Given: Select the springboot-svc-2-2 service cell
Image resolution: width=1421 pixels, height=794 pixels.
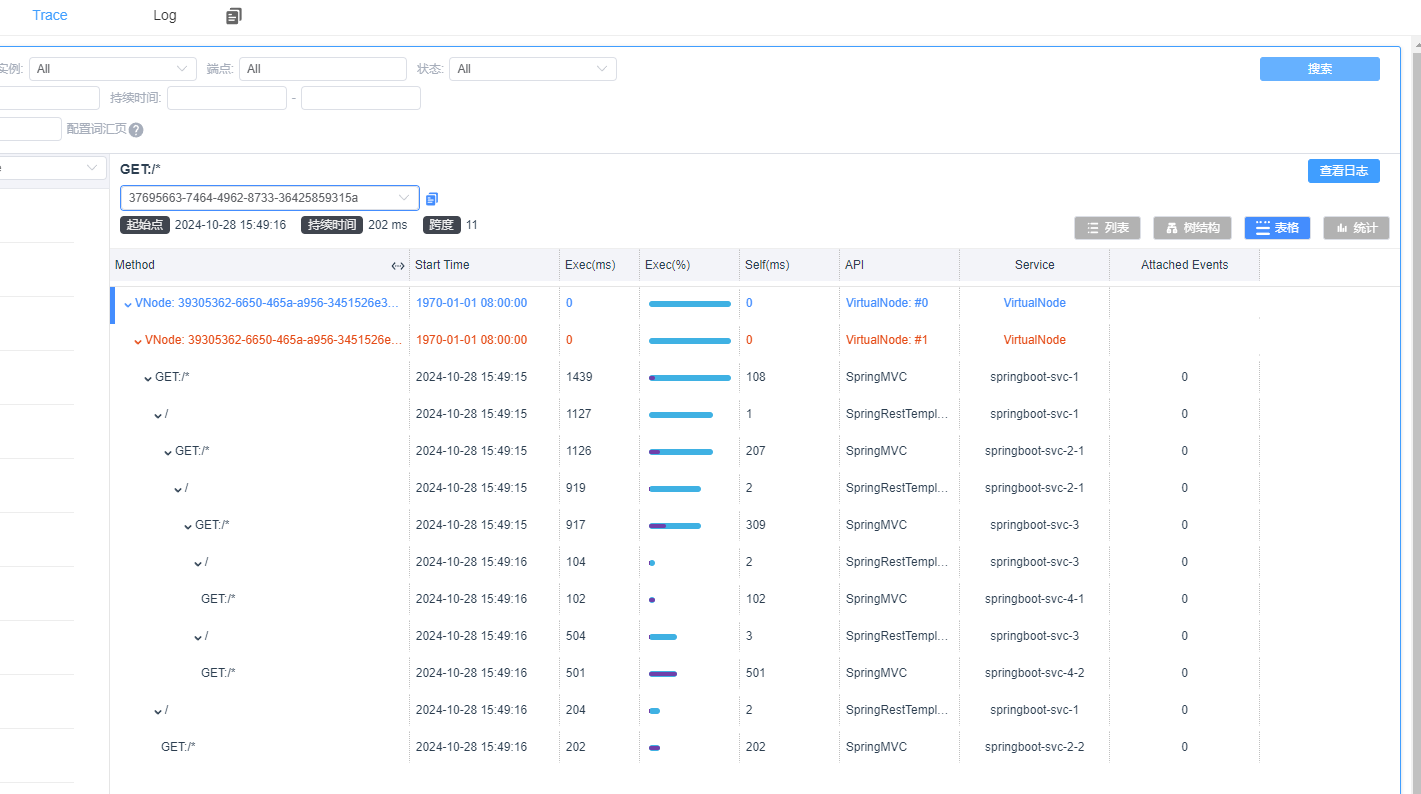Looking at the screenshot, I should click(x=1035, y=747).
